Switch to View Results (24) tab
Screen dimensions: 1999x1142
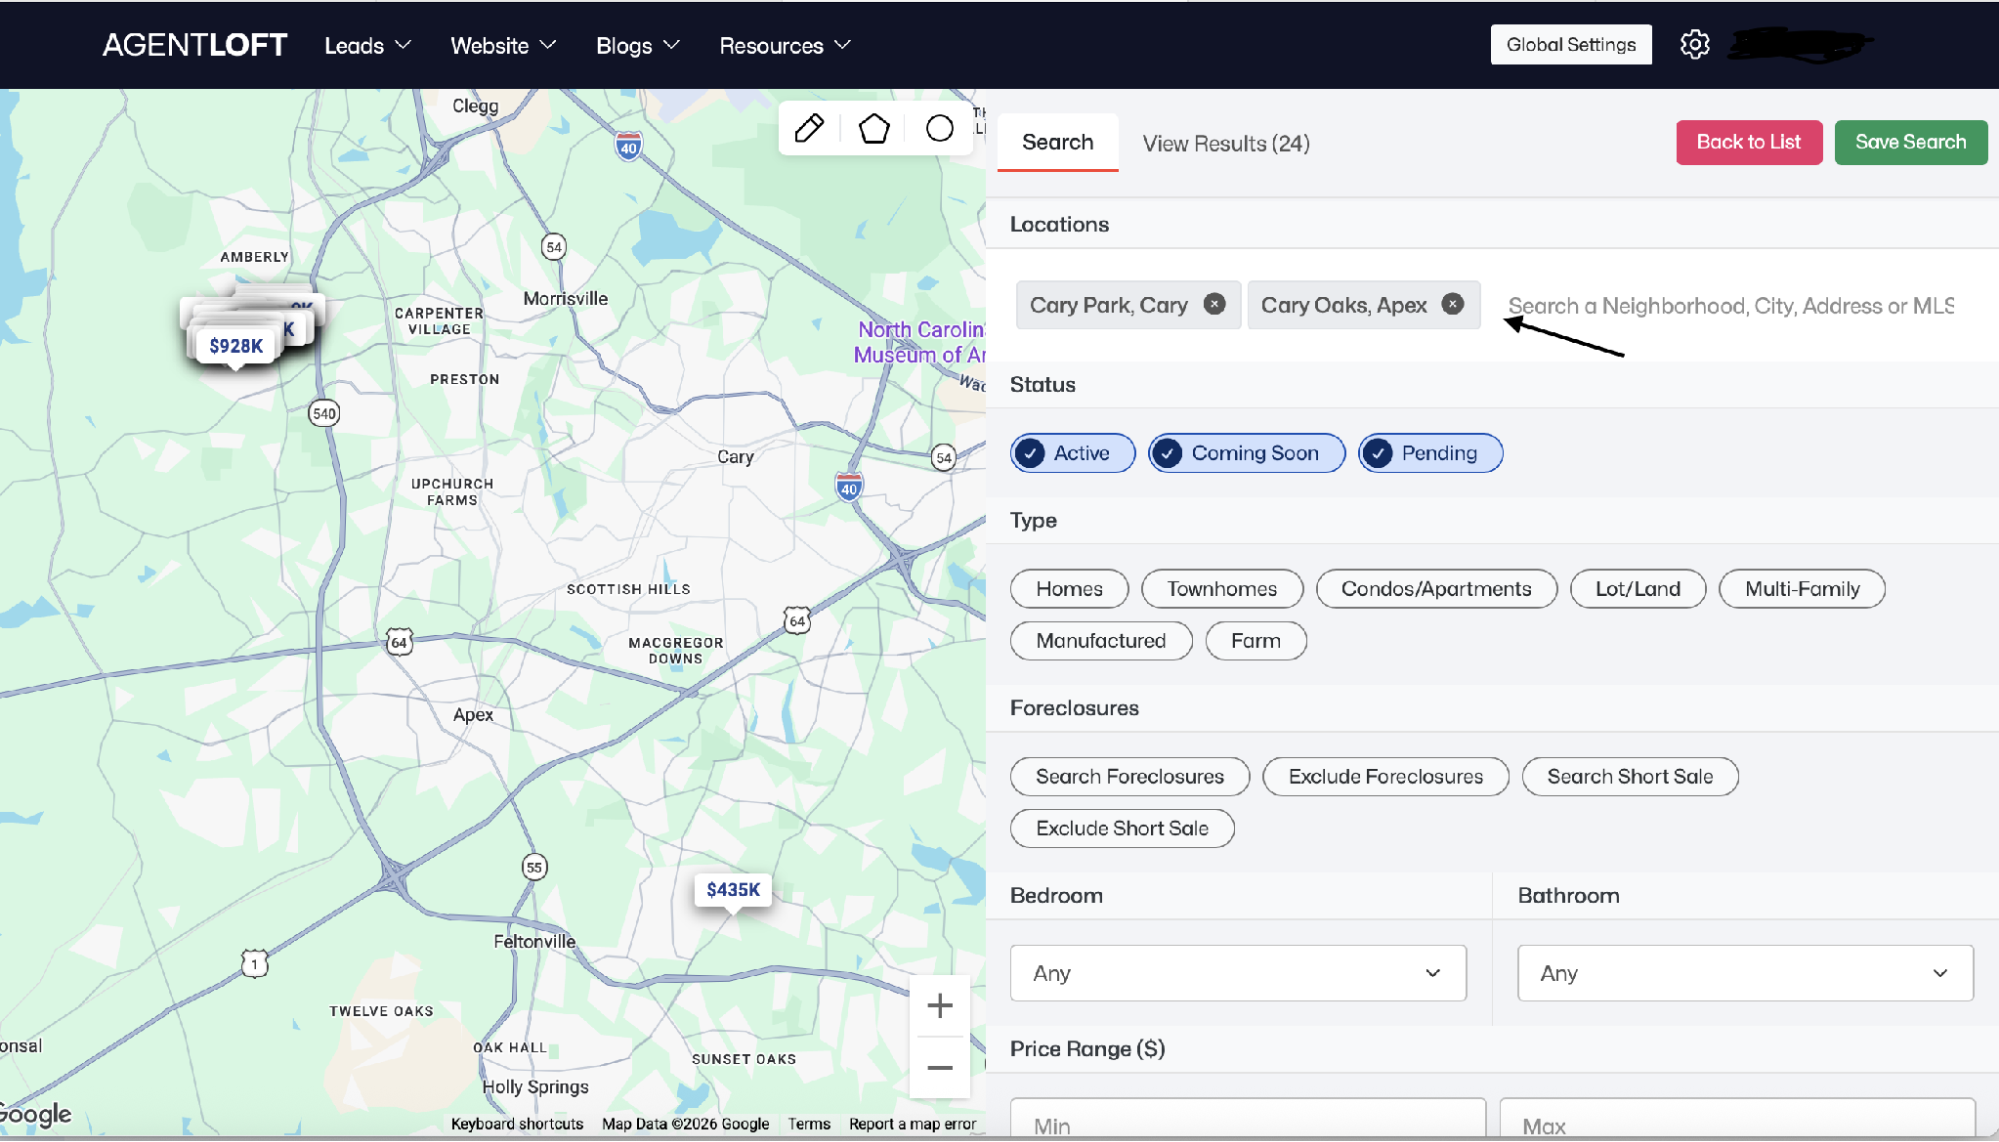click(x=1226, y=143)
